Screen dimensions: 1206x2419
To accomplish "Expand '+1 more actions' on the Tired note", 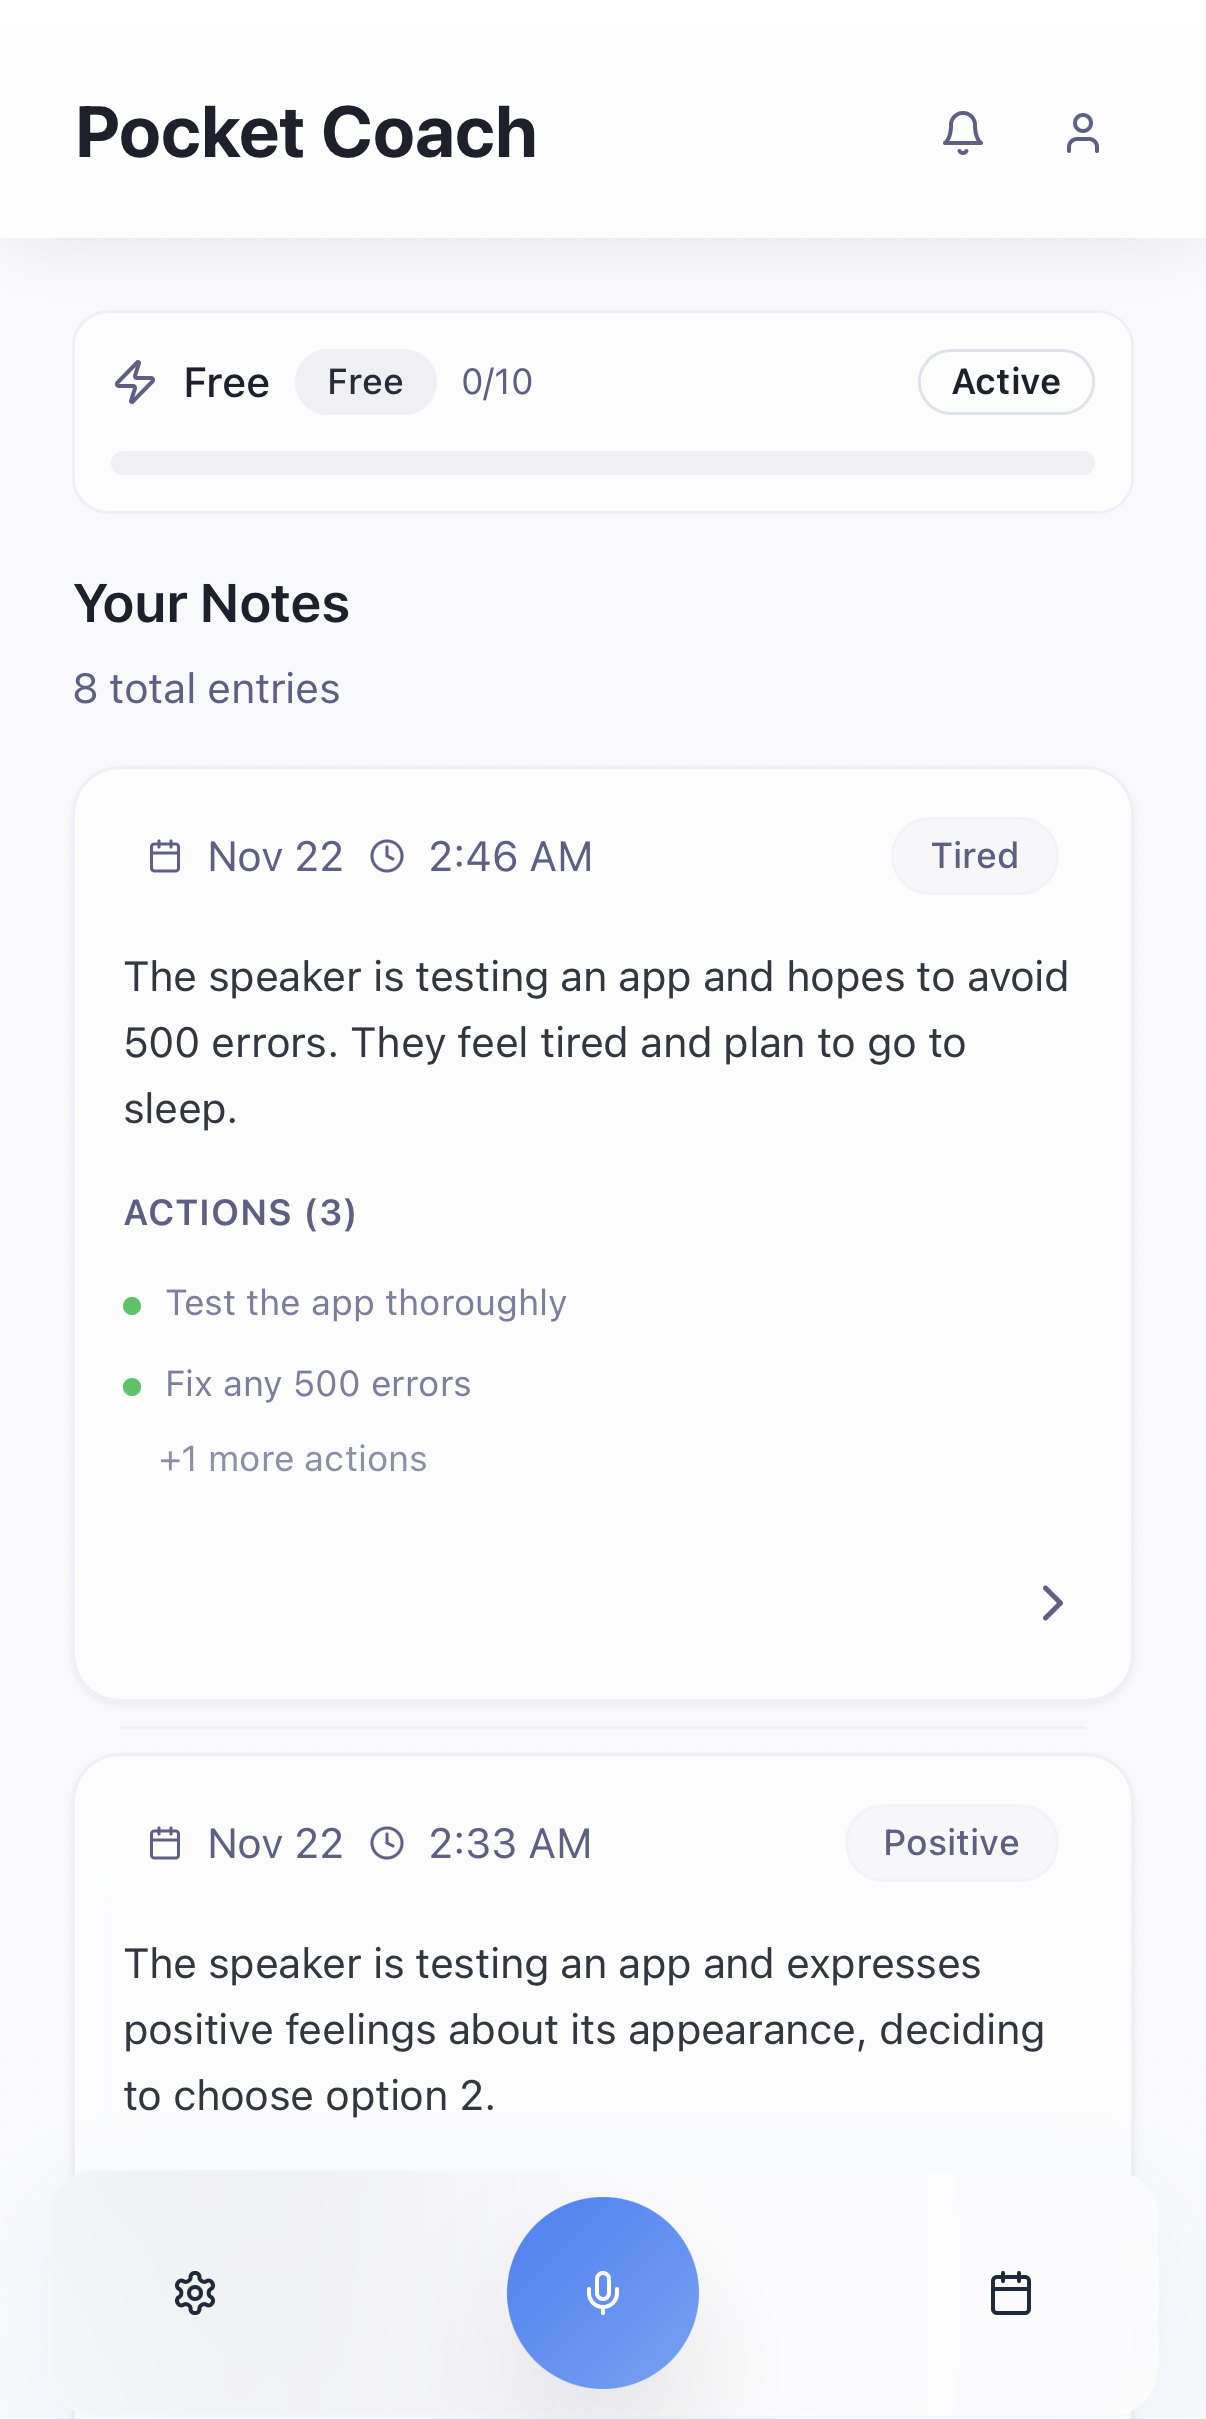I will click(x=293, y=1459).
